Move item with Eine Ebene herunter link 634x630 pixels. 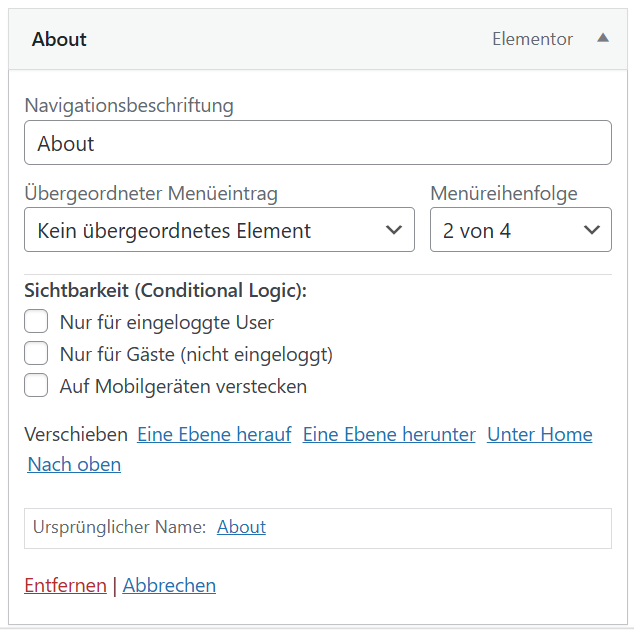coord(389,434)
